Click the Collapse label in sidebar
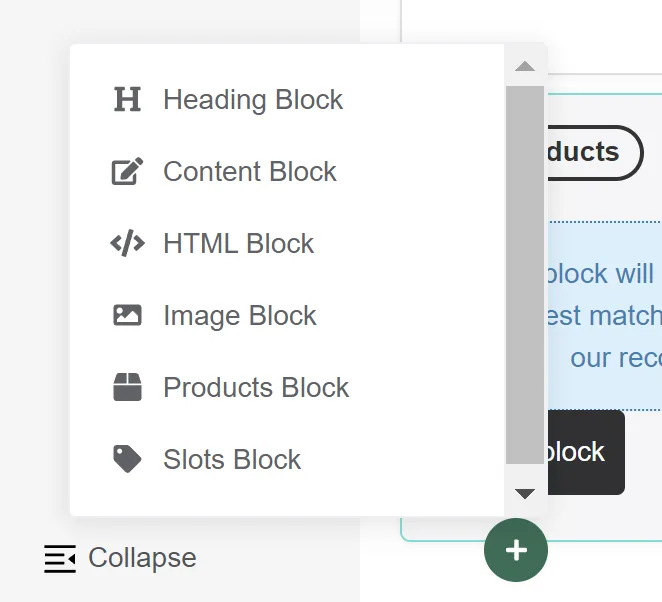The height and width of the screenshot is (602, 662). click(x=142, y=558)
